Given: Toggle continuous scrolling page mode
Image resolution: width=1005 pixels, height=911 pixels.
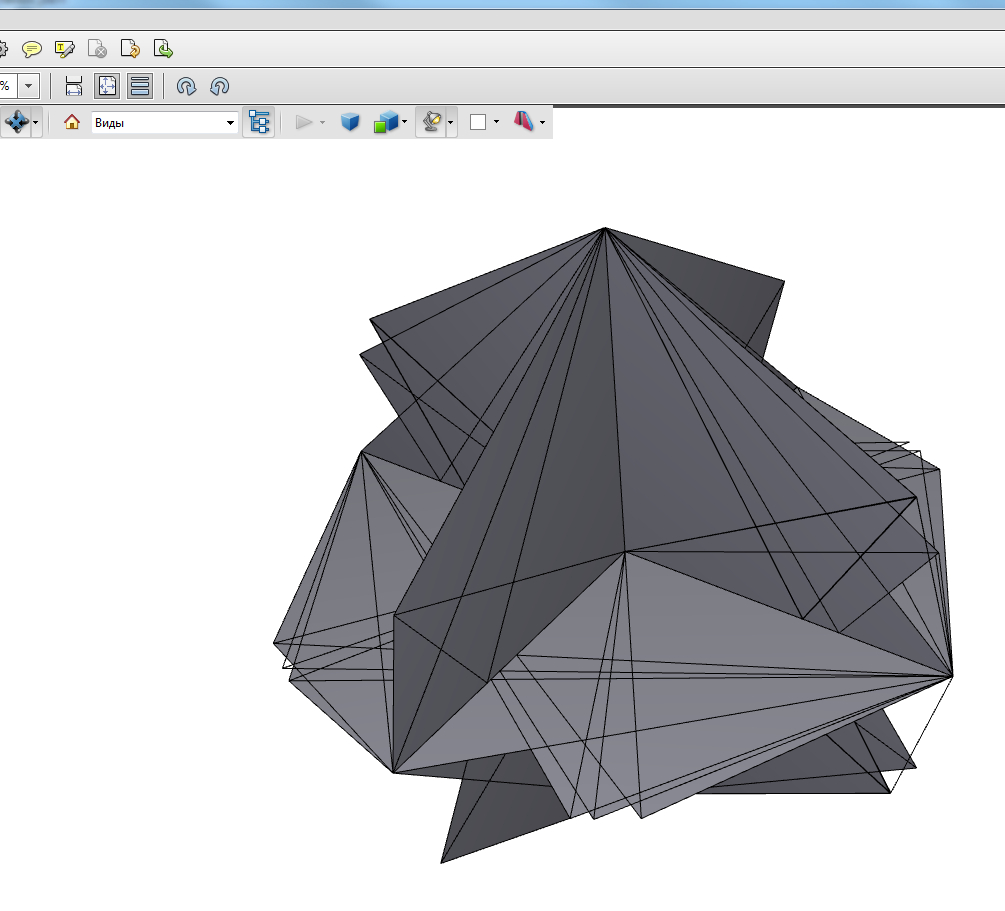Looking at the screenshot, I should tap(140, 86).
